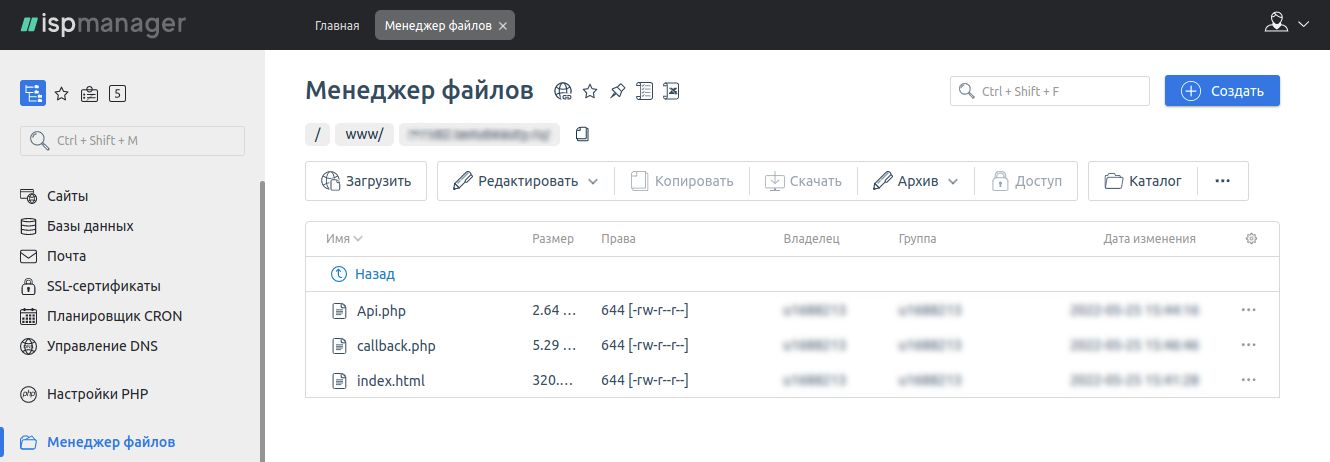The image size is (1330, 462).
Task: Click the 5.29 size in the callback.php row
Action: (555, 346)
